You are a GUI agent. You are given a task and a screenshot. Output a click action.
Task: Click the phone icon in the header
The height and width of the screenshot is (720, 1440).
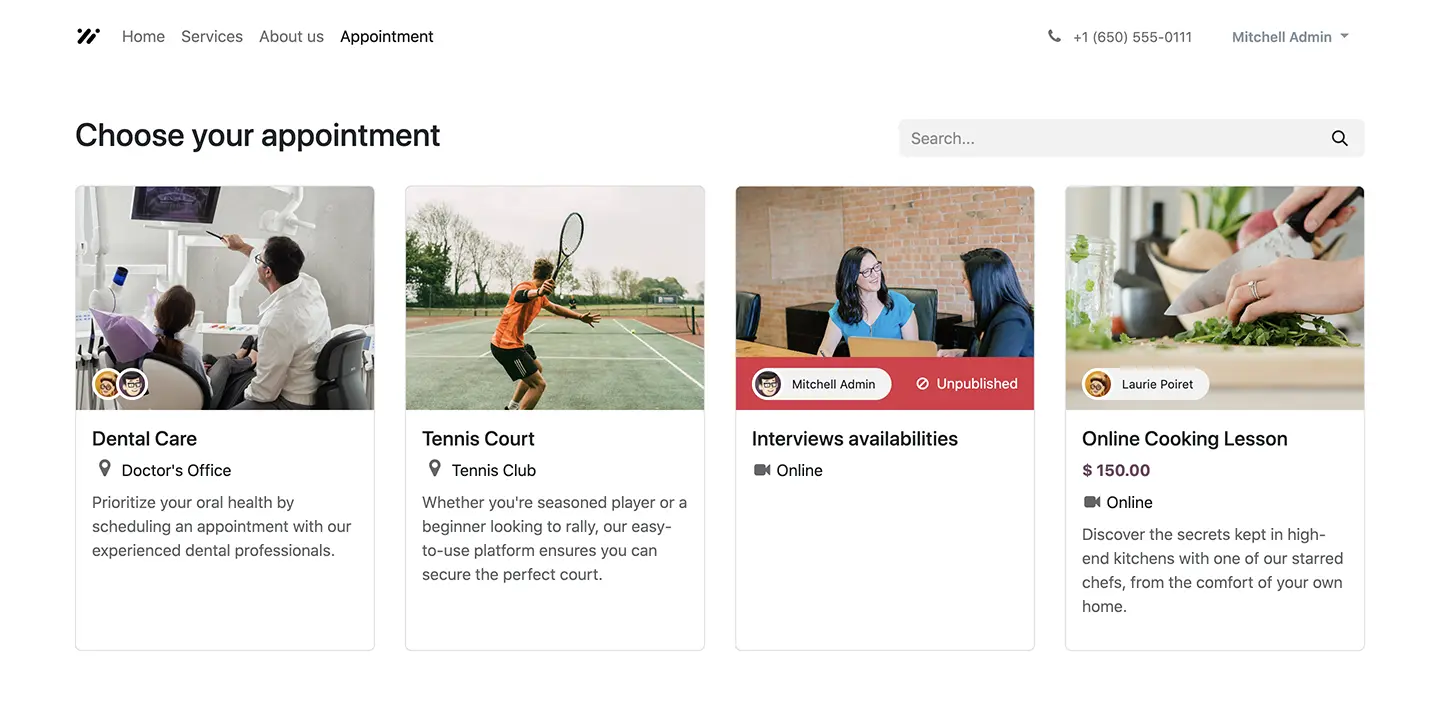[1054, 35]
